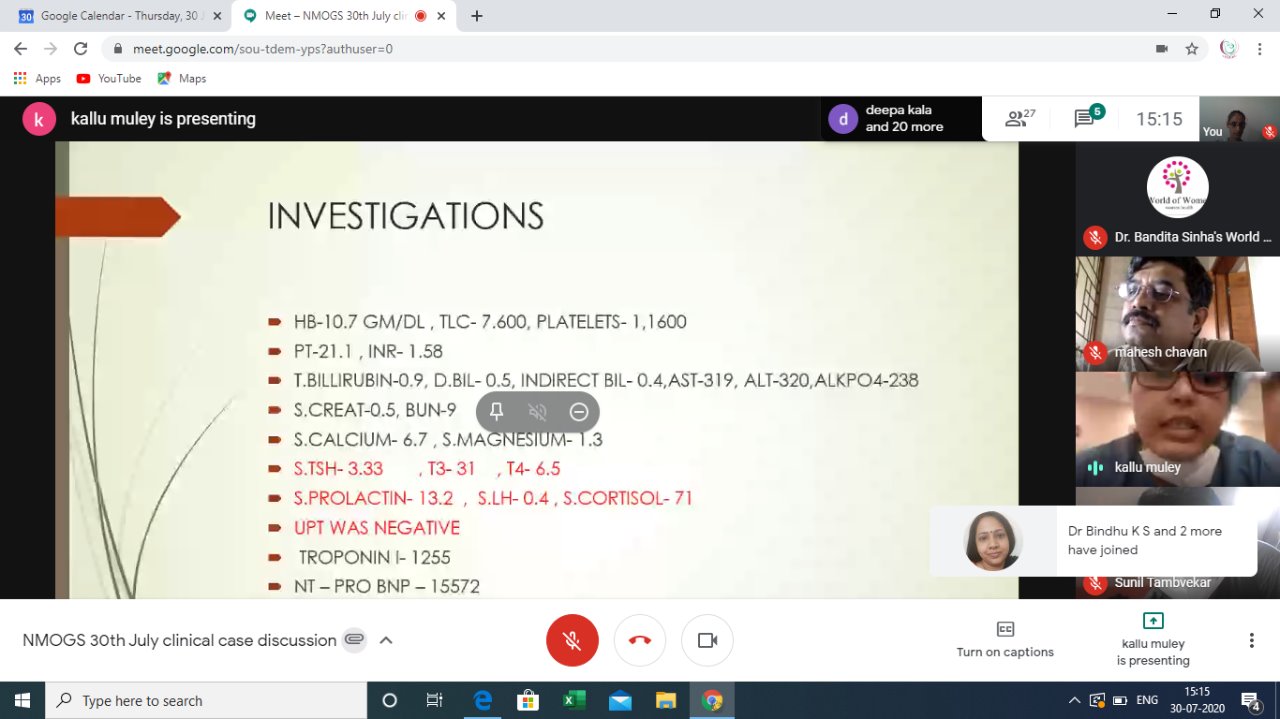Reload the Google Meet page
The width and height of the screenshot is (1280, 719).
click(81, 48)
